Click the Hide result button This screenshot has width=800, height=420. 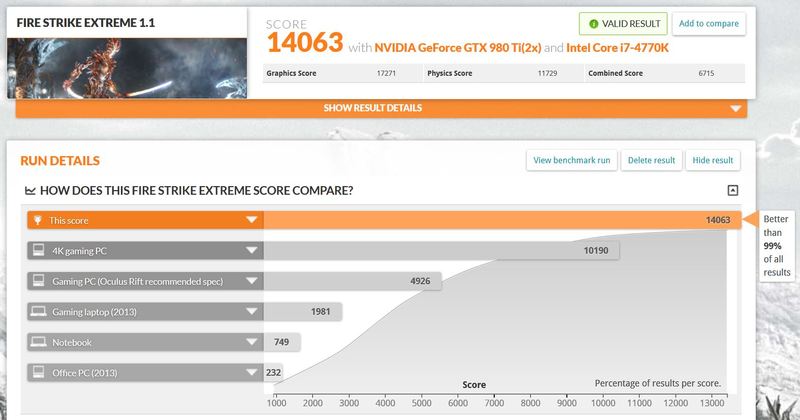(x=713, y=160)
